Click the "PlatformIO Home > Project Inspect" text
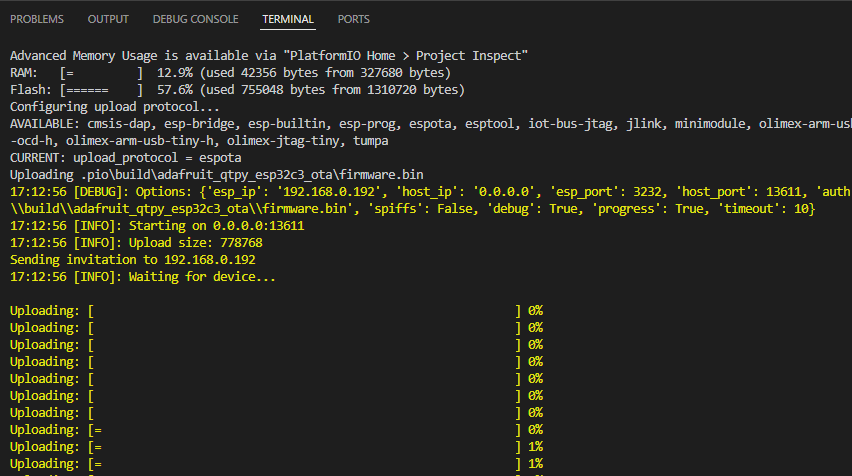Image resolution: width=852 pixels, height=476 pixels. click(405, 55)
